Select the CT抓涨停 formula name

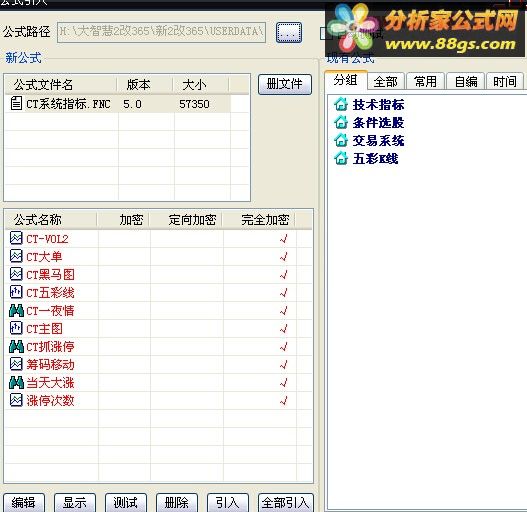coord(50,347)
